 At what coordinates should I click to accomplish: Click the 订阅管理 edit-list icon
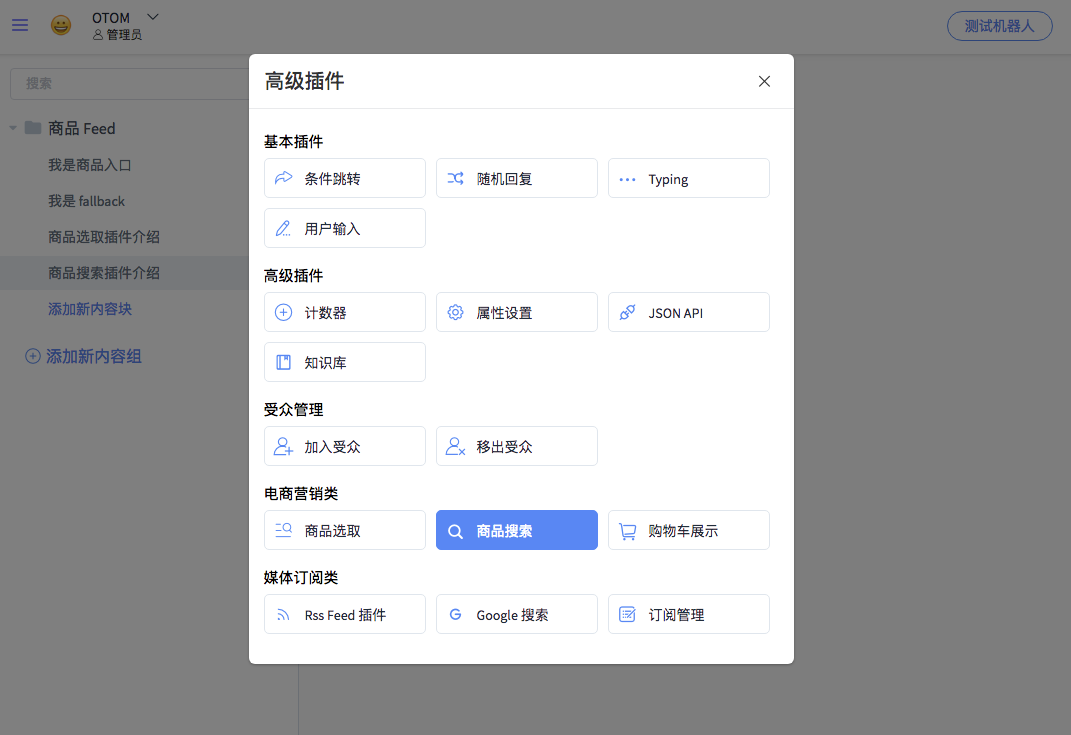point(627,614)
